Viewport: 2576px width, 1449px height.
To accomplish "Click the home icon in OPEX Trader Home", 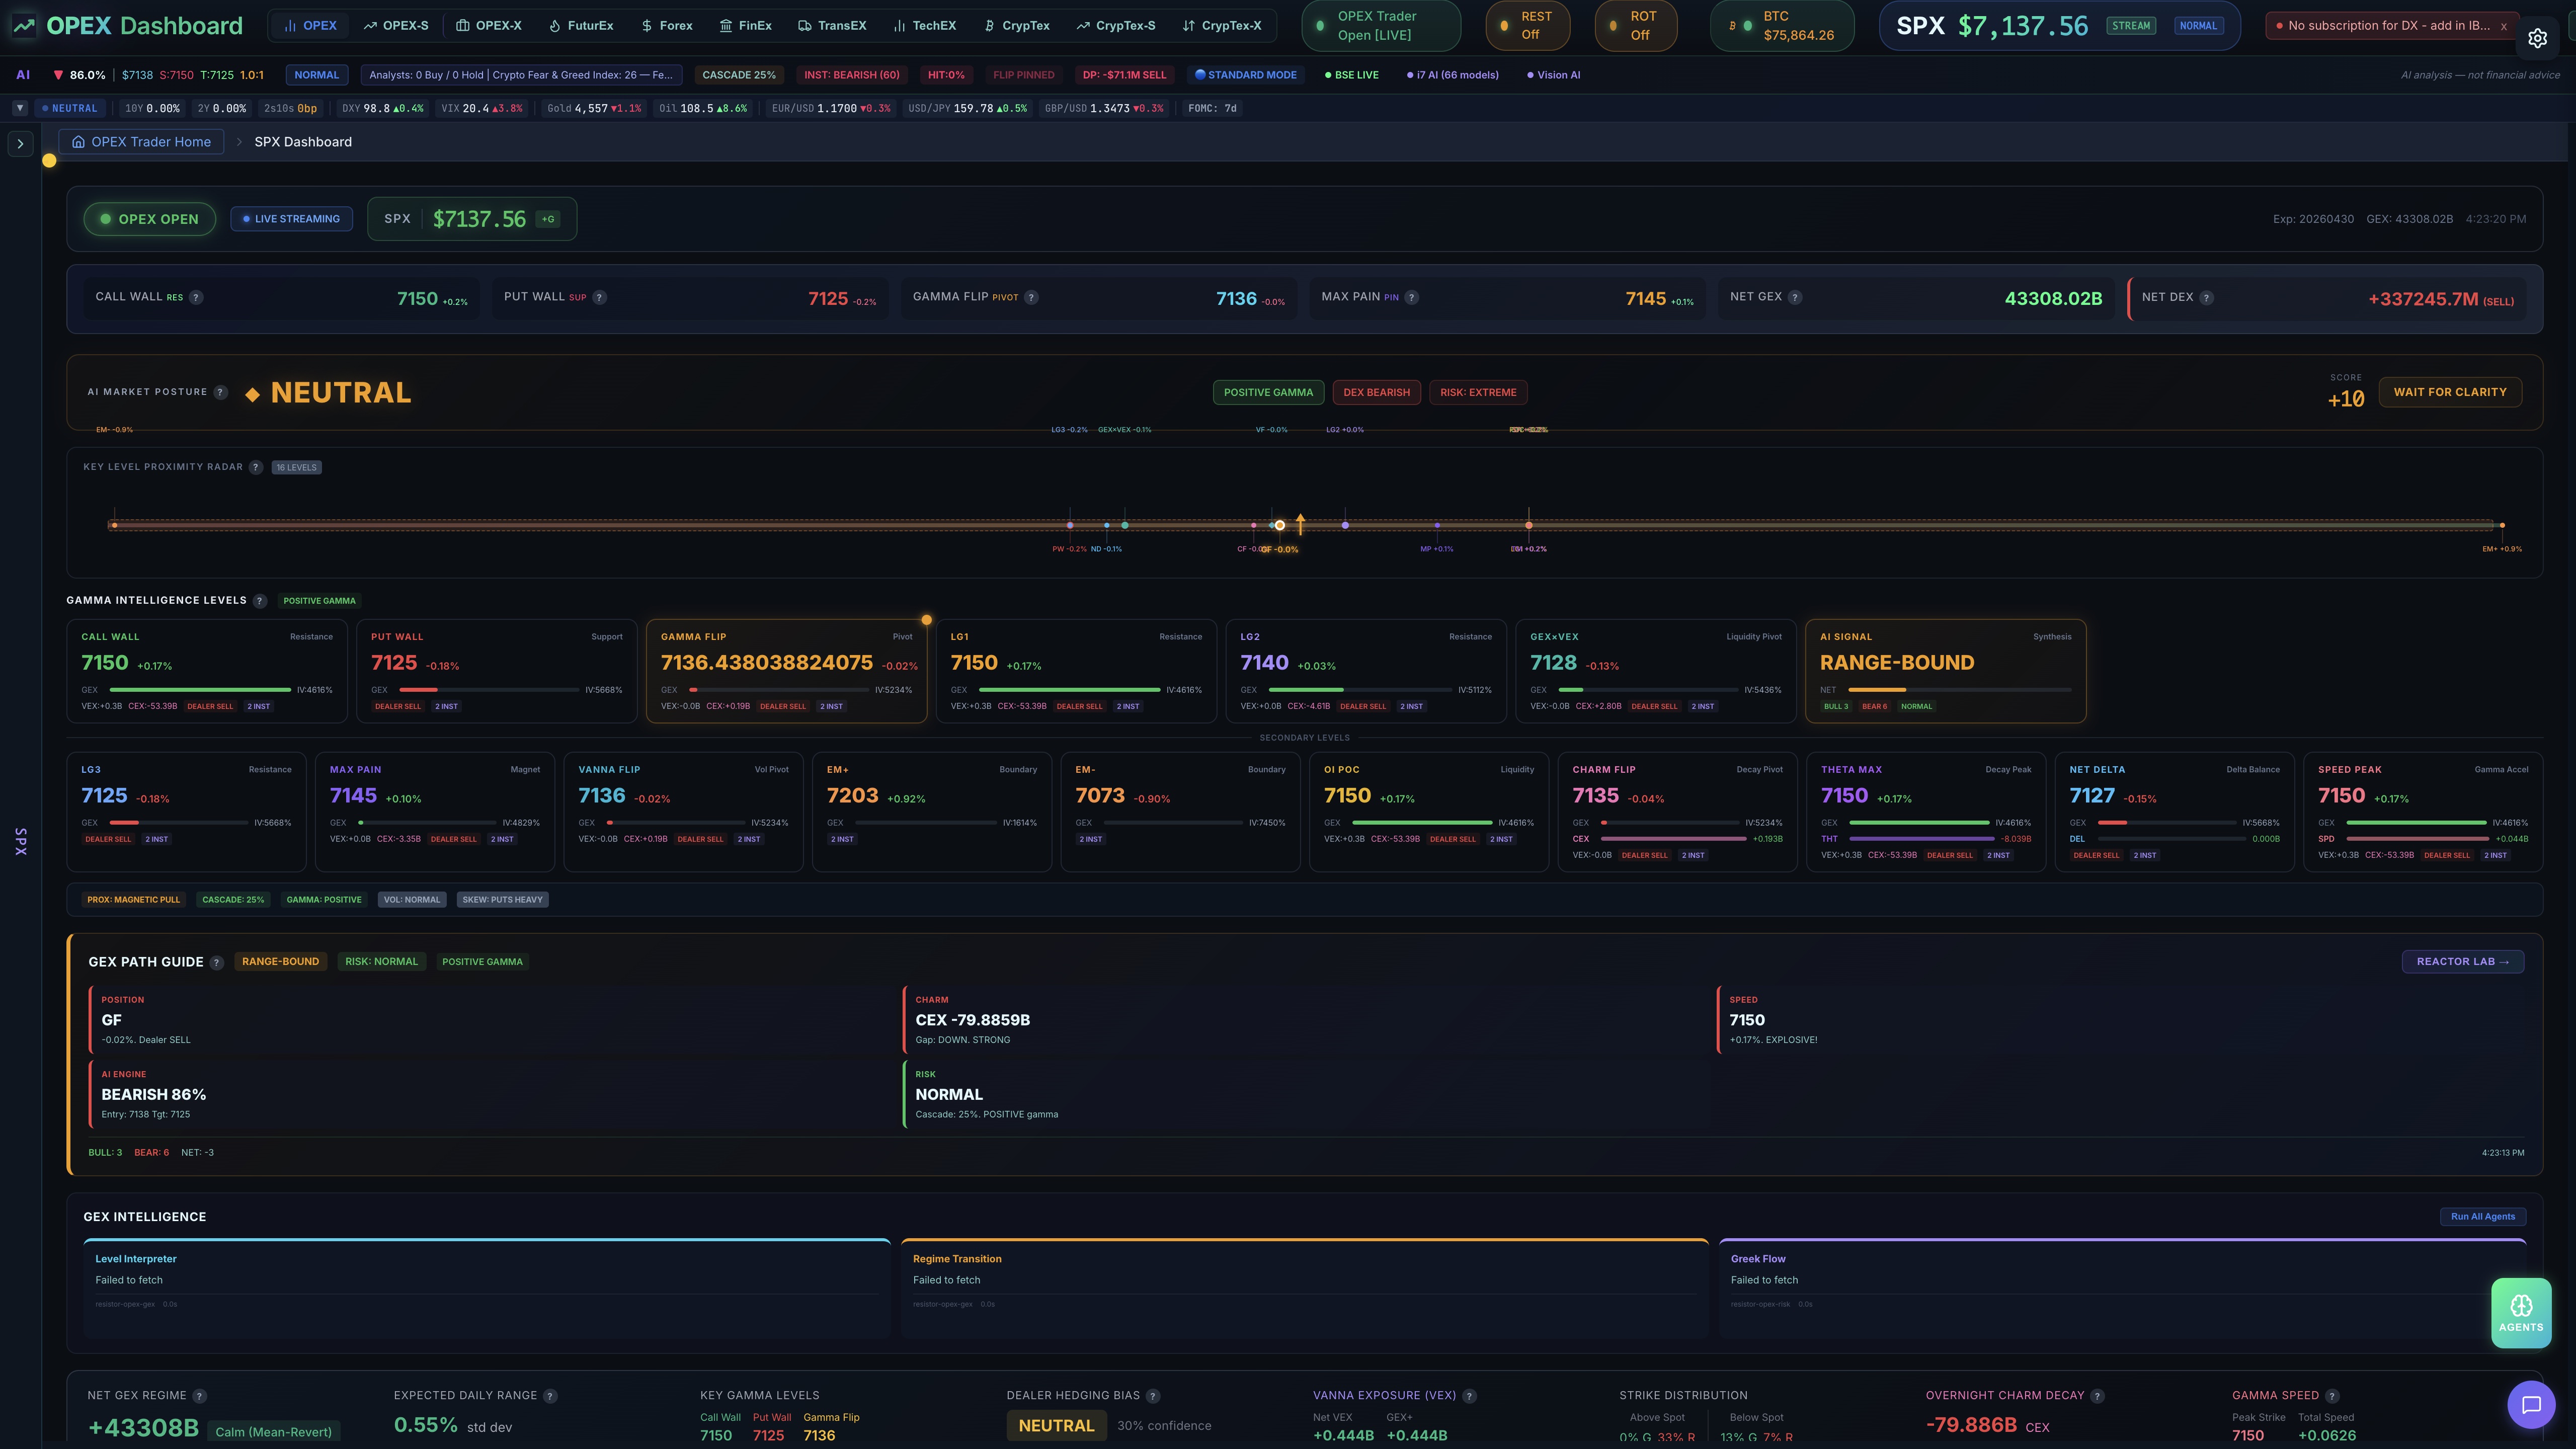I will pyautogui.click(x=78, y=142).
